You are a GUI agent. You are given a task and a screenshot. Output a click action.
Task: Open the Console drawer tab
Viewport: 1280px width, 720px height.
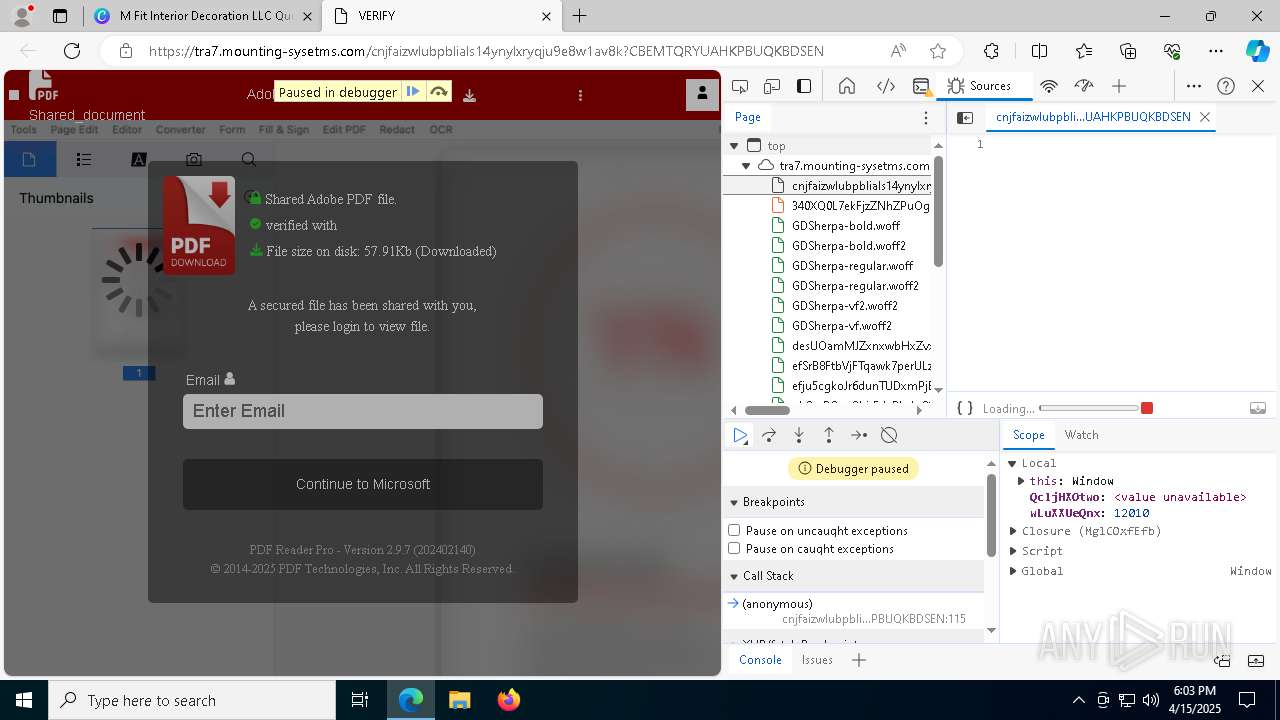click(x=760, y=660)
